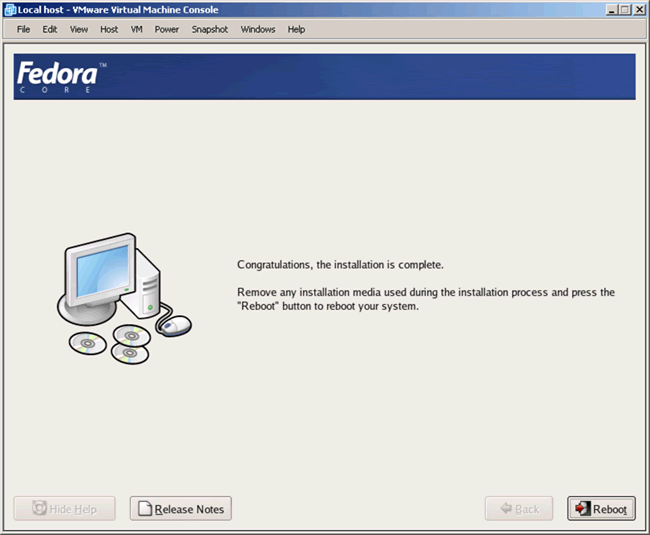Image resolution: width=650 pixels, height=535 pixels.
Task: Click the icon on the Reboot button
Action: (x=580, y=509)
